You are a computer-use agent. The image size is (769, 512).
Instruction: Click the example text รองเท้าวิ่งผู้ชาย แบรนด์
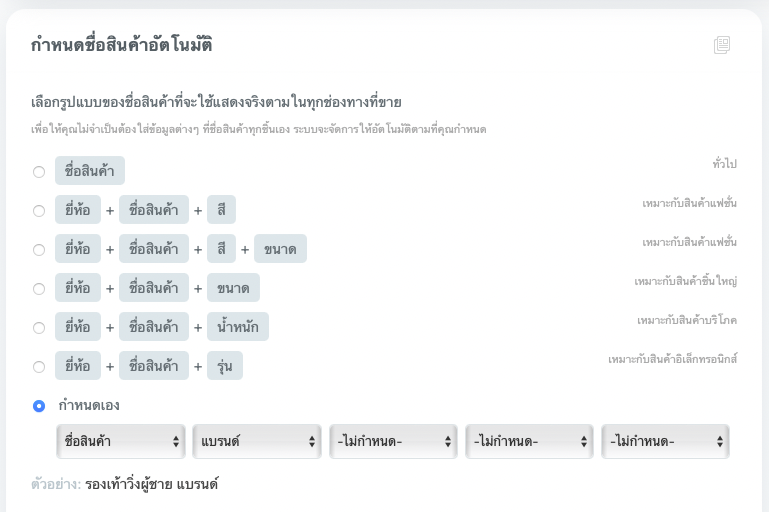point(151,485)
